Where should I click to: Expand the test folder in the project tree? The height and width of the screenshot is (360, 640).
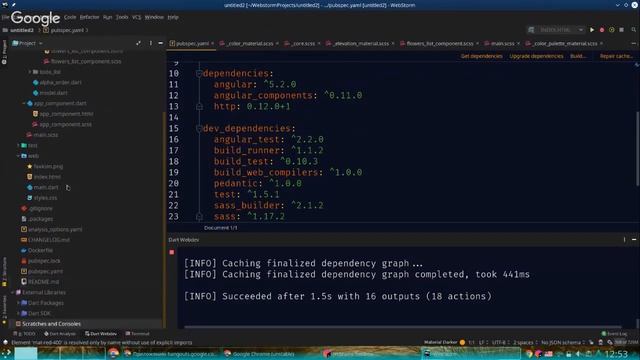18,145
